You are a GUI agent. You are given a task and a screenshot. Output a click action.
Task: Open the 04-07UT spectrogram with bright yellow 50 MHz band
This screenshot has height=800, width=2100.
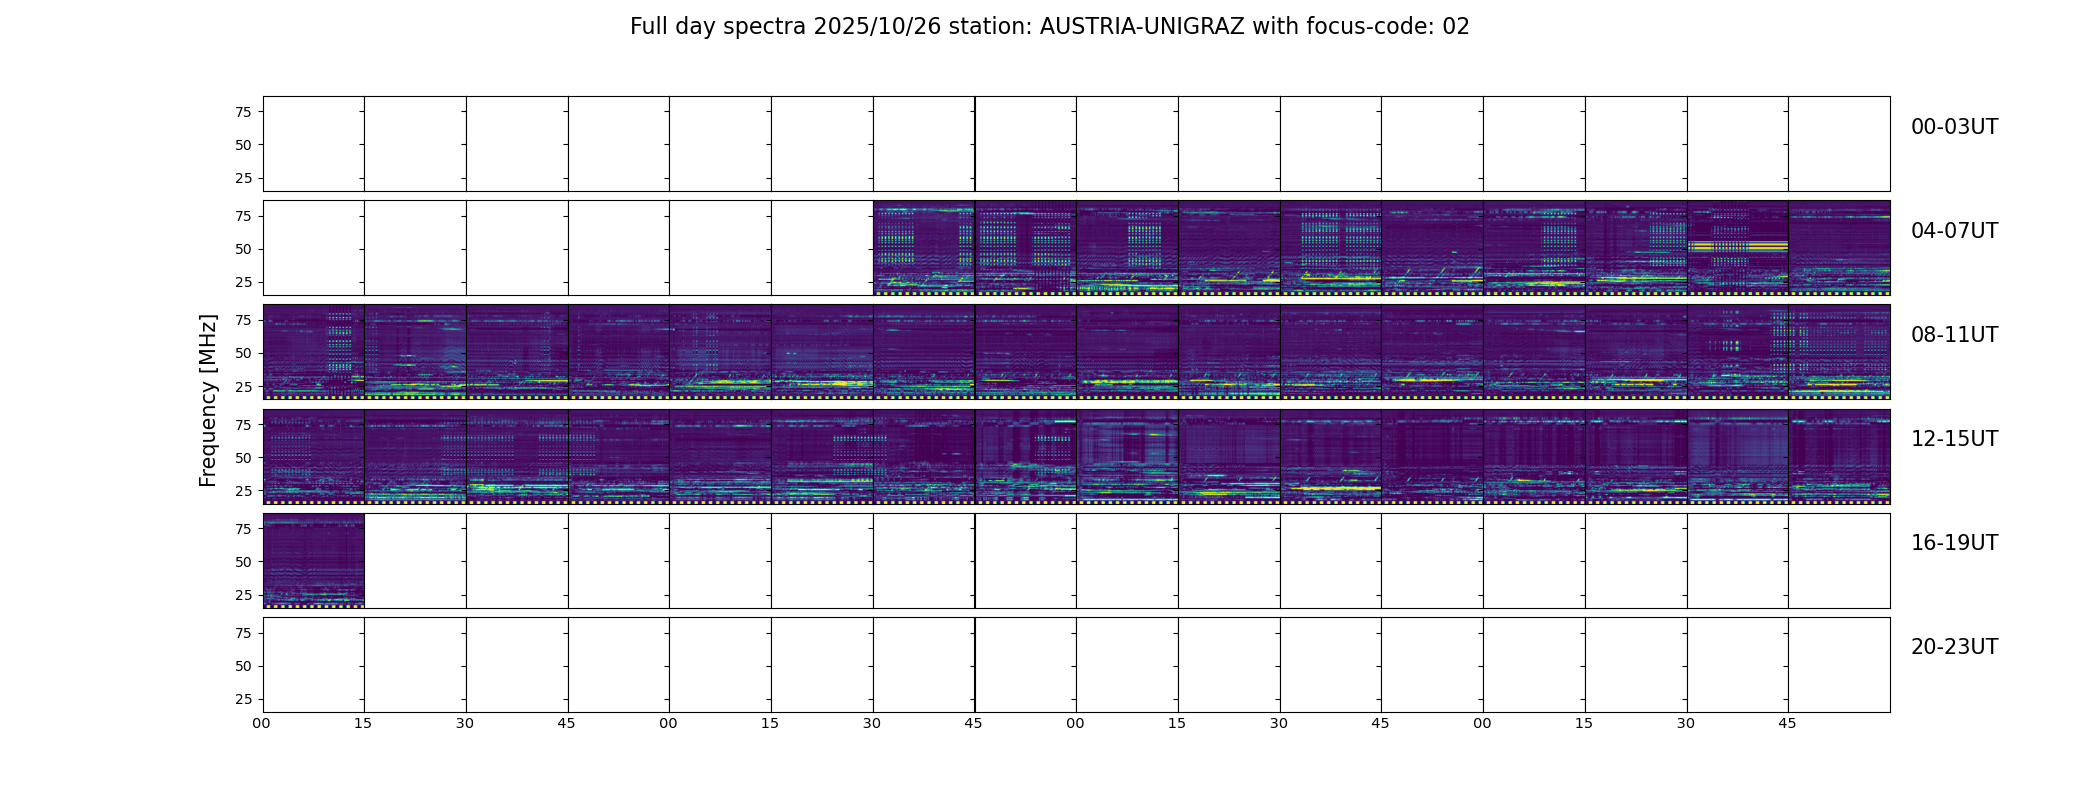1738,248
